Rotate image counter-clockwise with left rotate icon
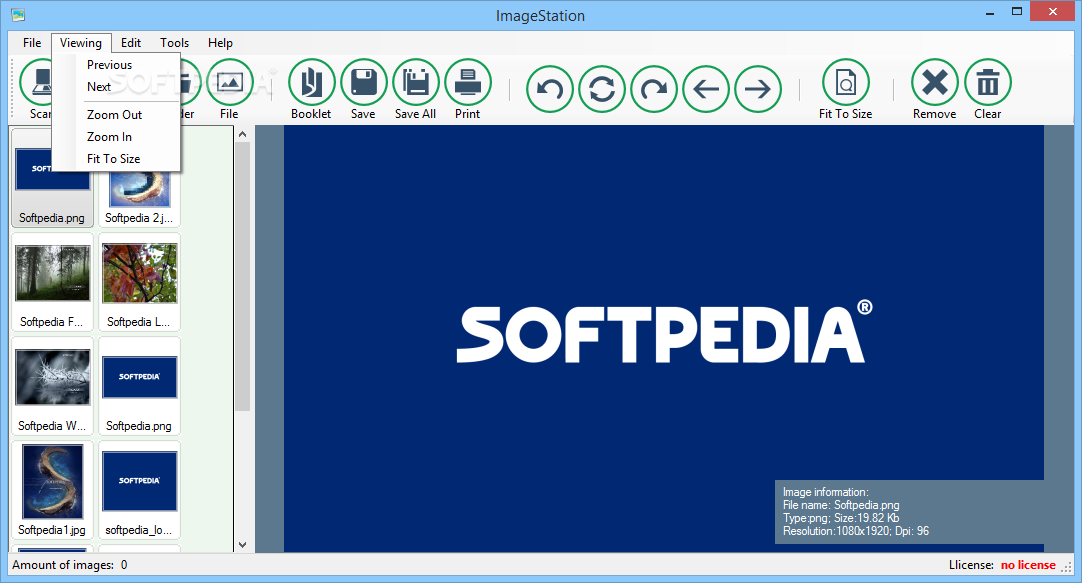 [x=550, y=88]
